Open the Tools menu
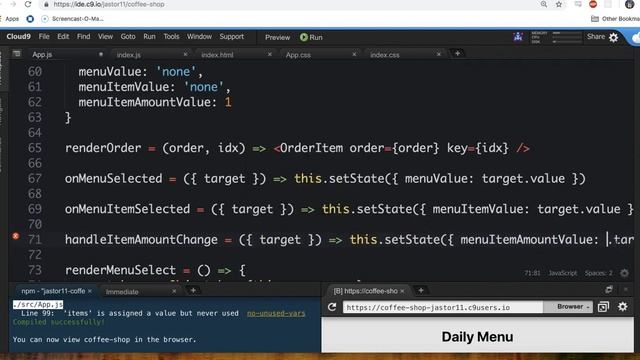 click(x=171, y=37)
